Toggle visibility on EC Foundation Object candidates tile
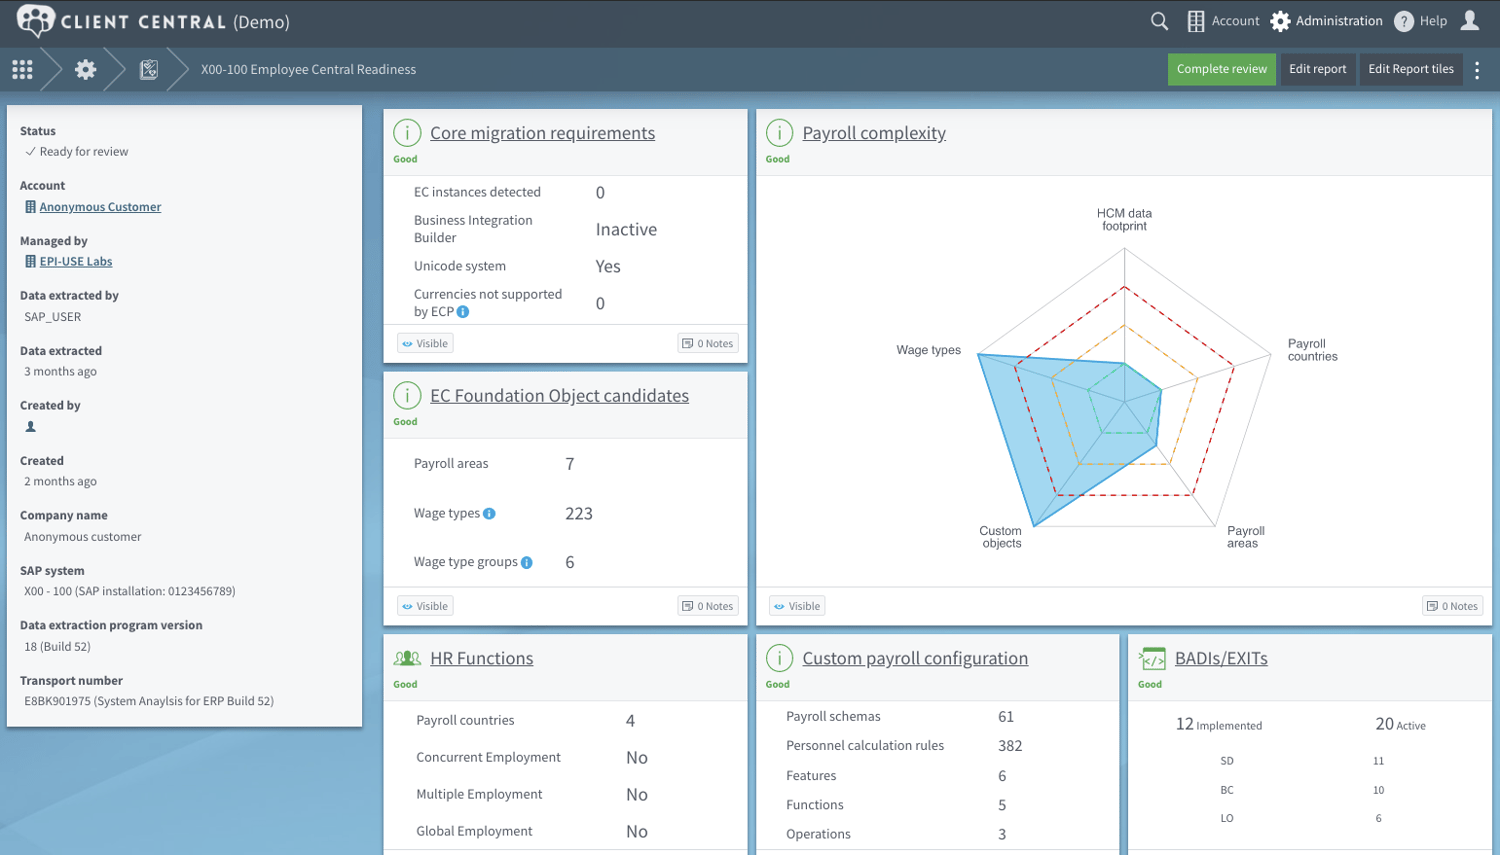The height and width of the screenshot is (855, 1500). [x=424, y=605]
